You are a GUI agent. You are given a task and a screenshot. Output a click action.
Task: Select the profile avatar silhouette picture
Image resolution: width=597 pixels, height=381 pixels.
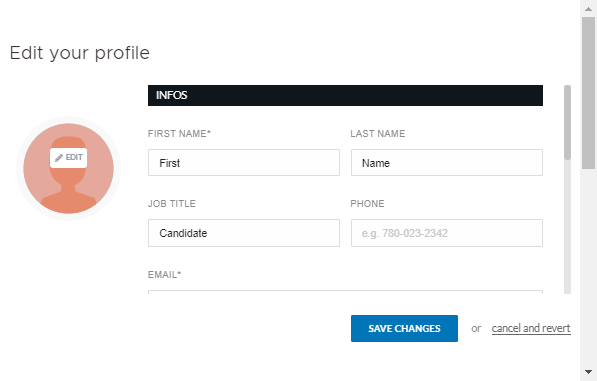69,168
